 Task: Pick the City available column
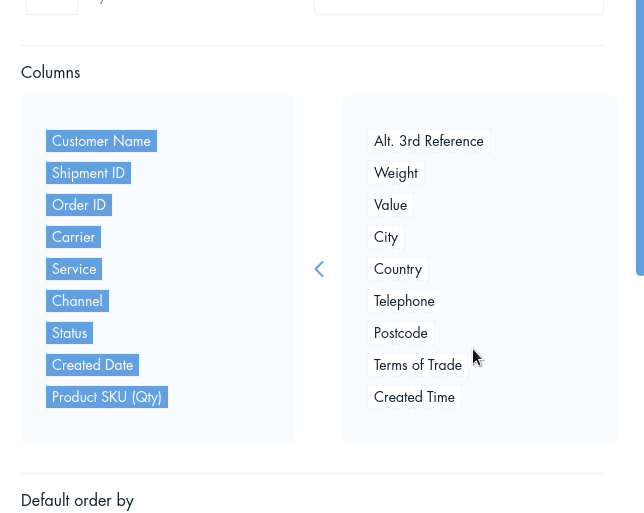point(386,237)
